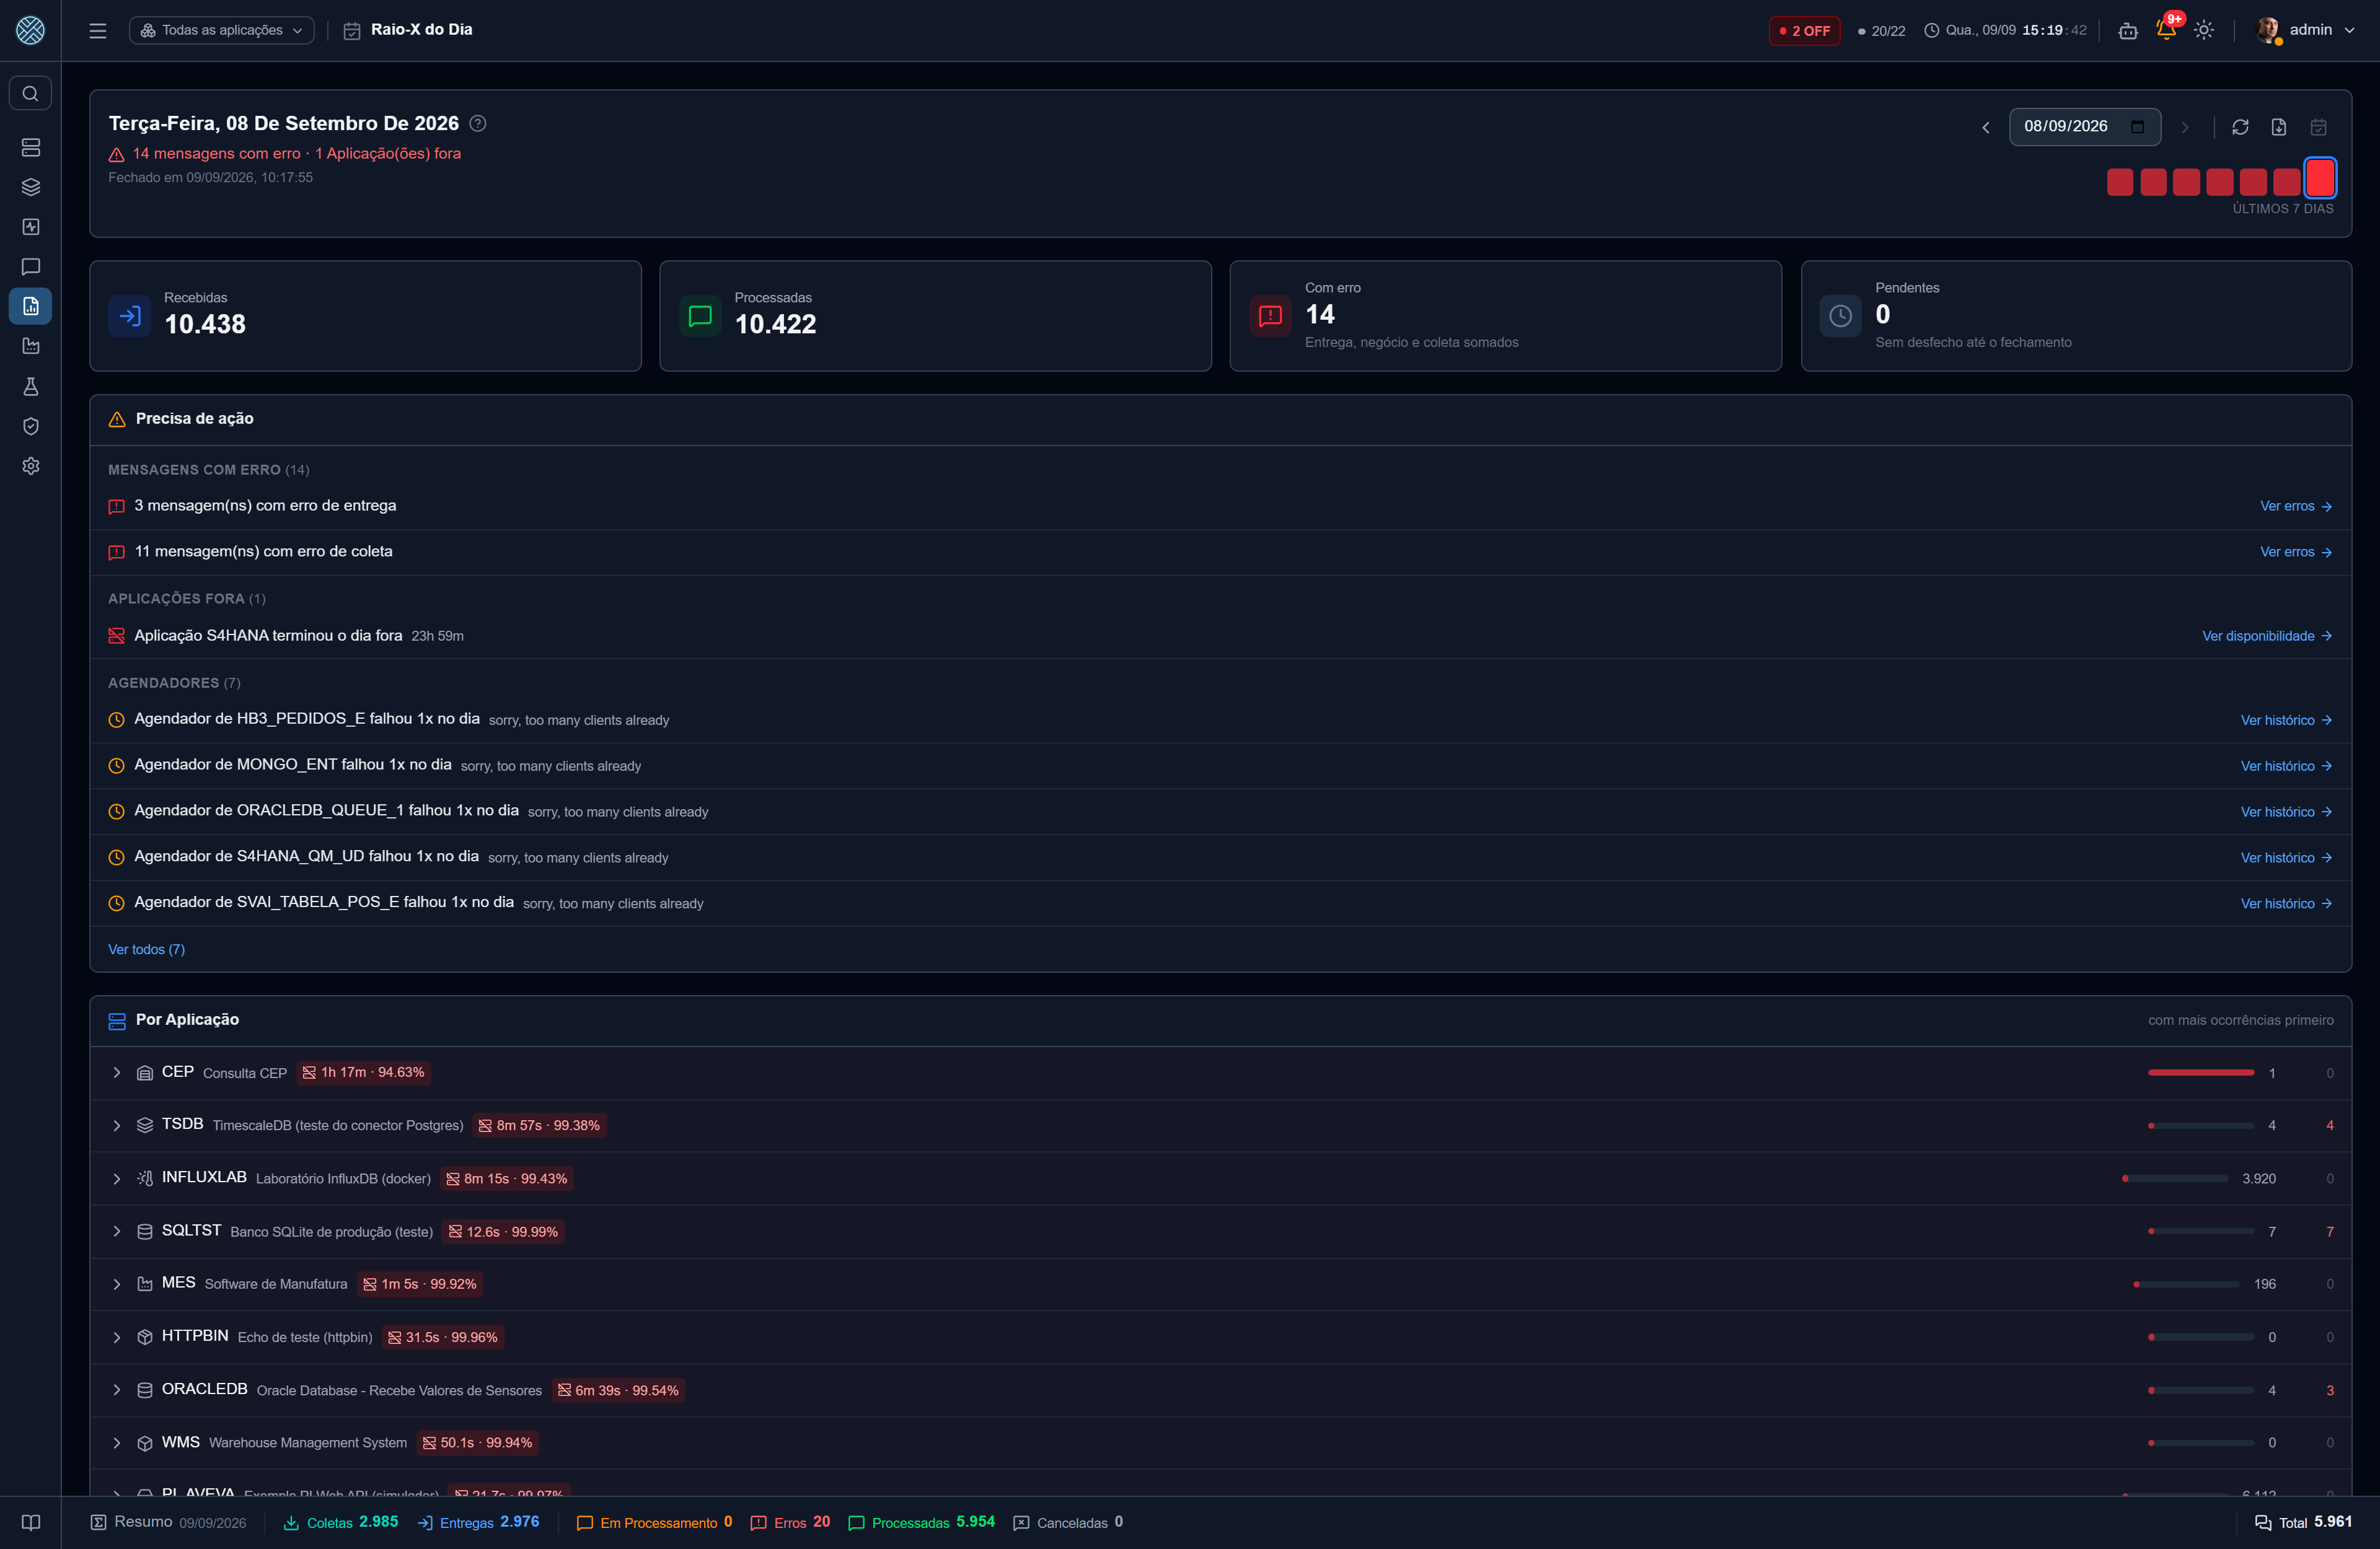Open the activity monitor sidebar icon
2380x1549 pixels.
(30, 227)
